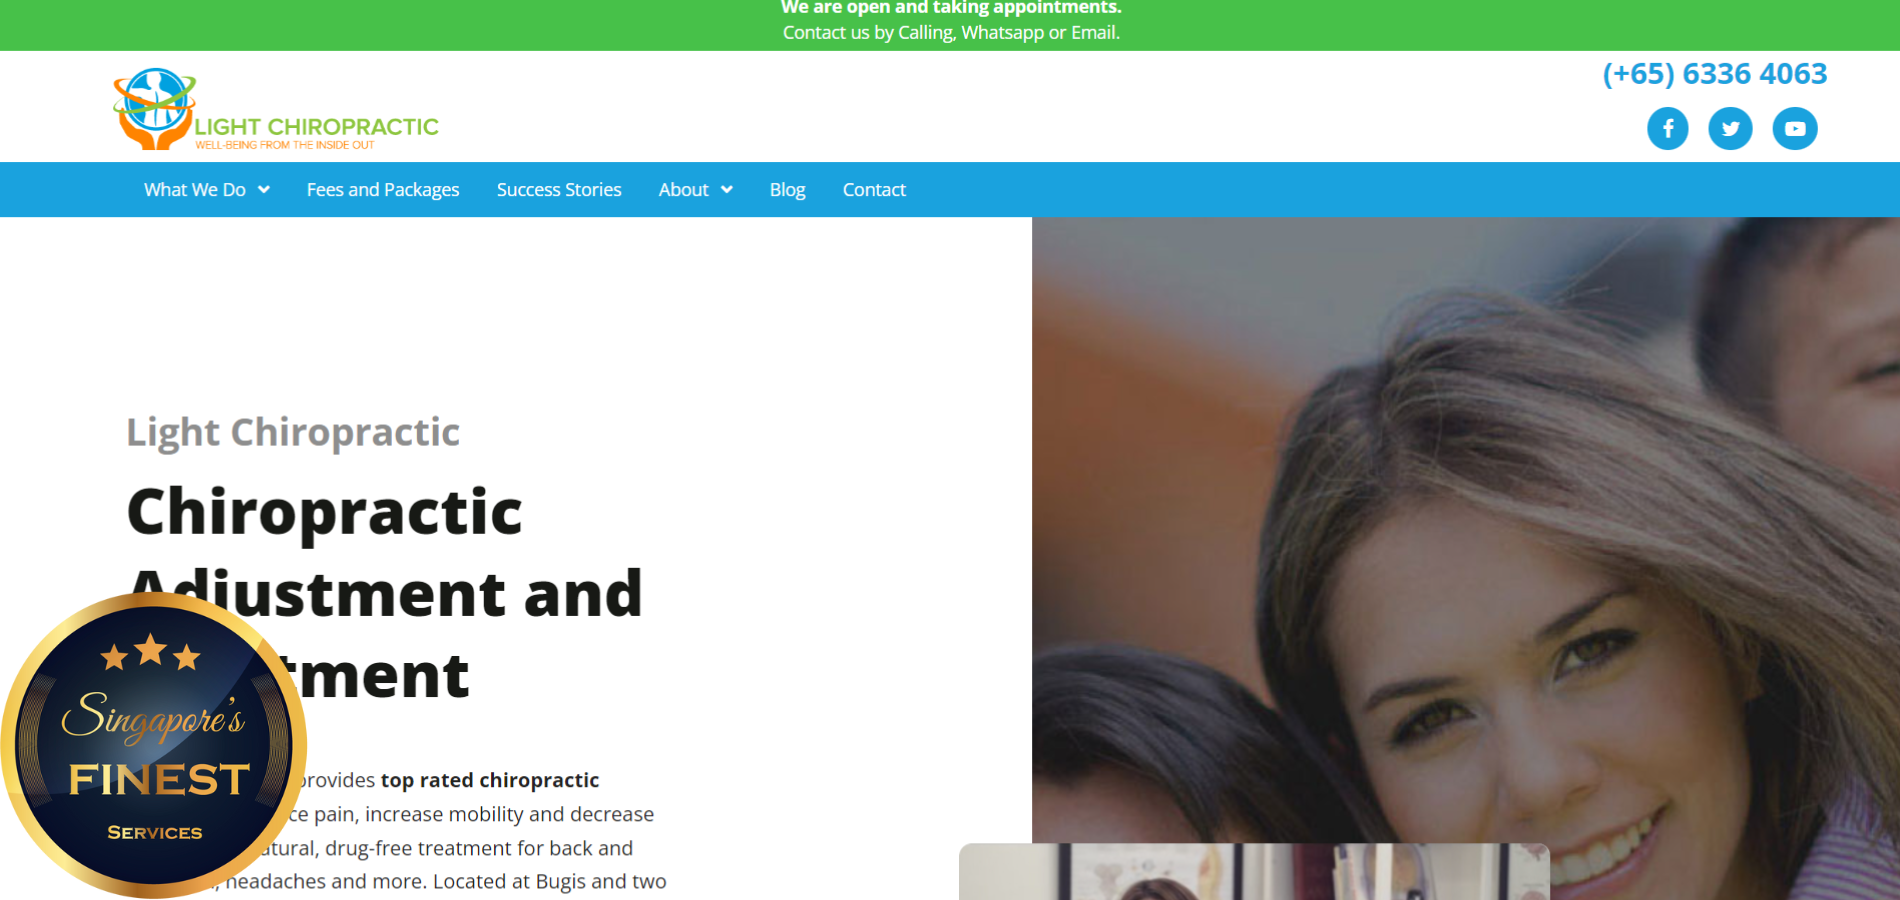Click the green open-for-appointments banner
This screenshot has width=1900, height=900.
coord(950,24)
